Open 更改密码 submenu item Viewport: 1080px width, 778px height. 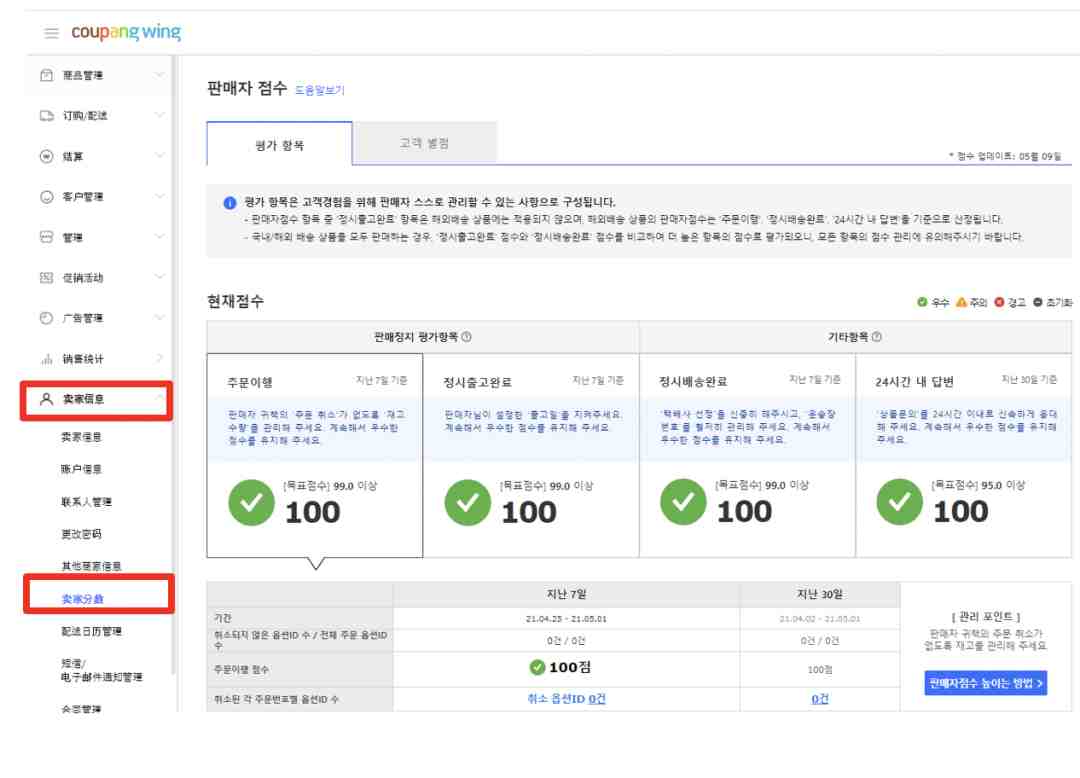81,534
